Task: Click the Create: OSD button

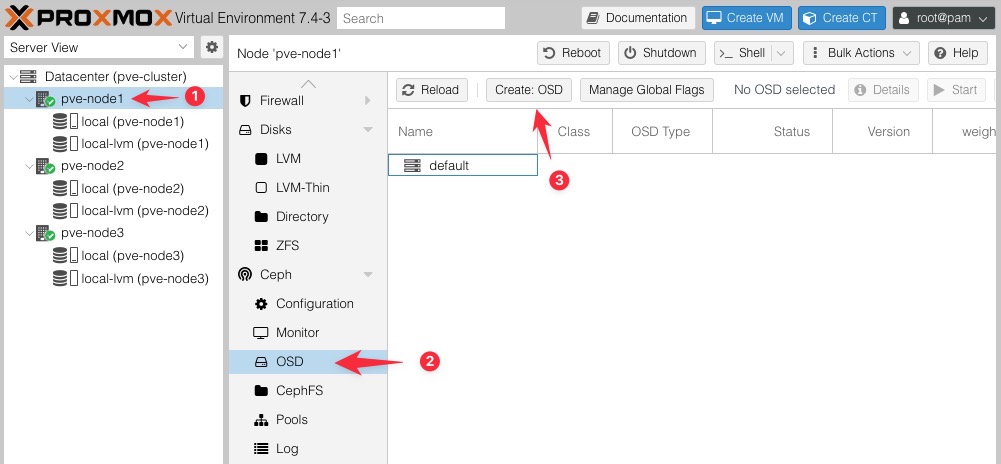Action: [529, 90]
